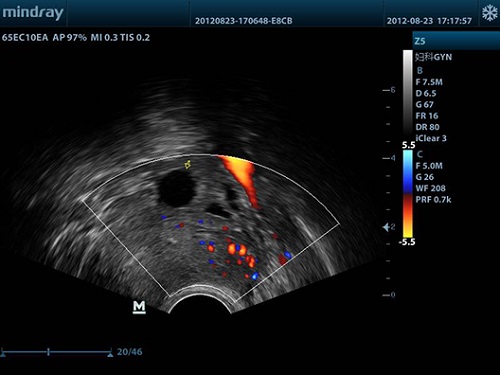The height and width of the screenshot is (375, 500).
Task: Click the focus position arrow on depth scale
Action: click(386, 227)
